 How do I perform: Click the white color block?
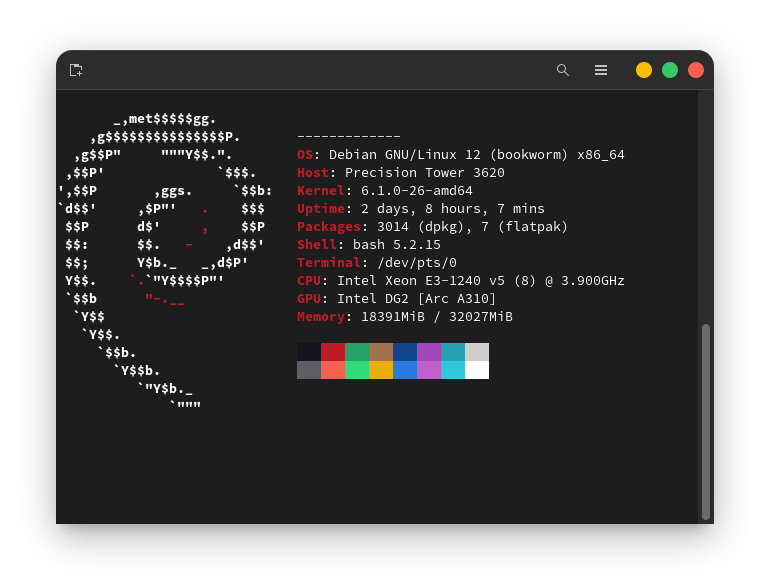point(477,370)
